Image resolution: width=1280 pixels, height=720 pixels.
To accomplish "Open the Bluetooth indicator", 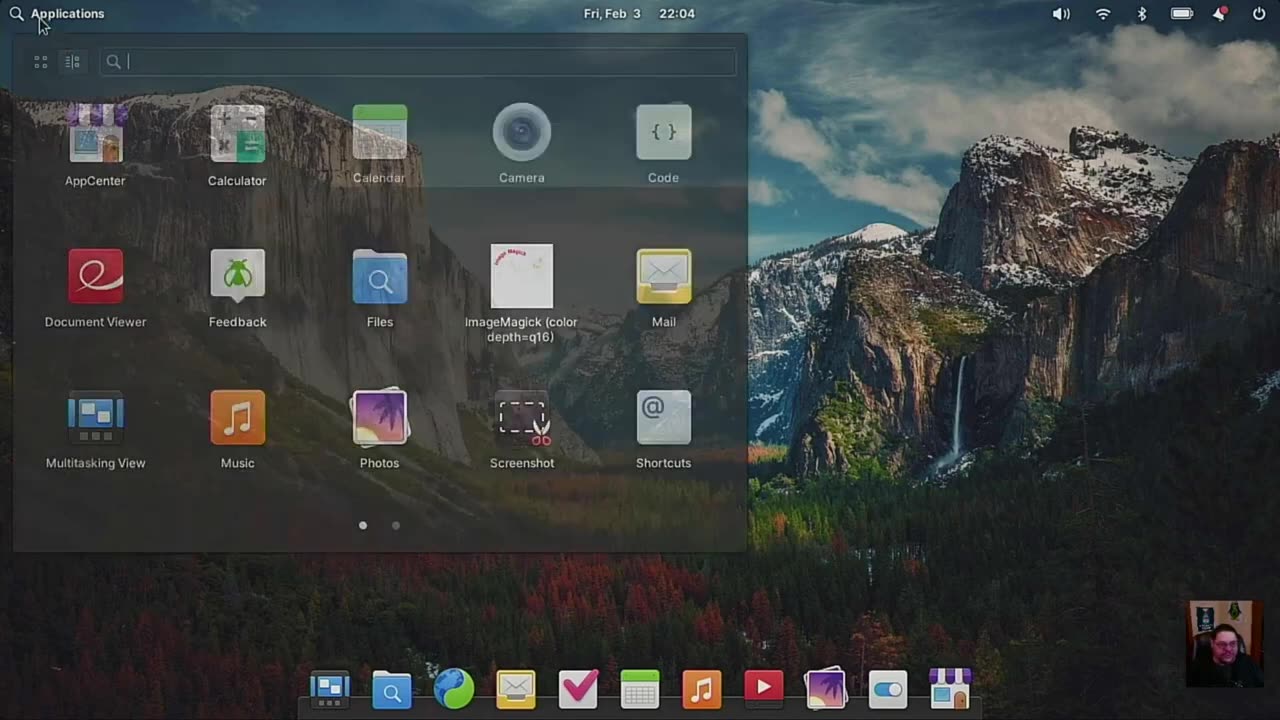I will (x=1142, y=14).
